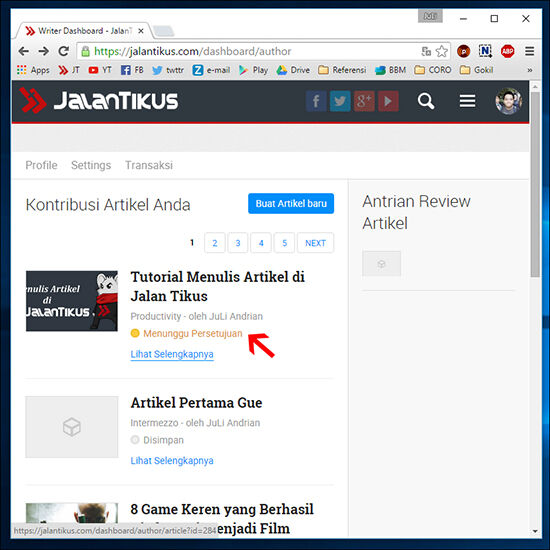
Task: Reload the page with refresh icon
Action: click(x=63, y=52)
